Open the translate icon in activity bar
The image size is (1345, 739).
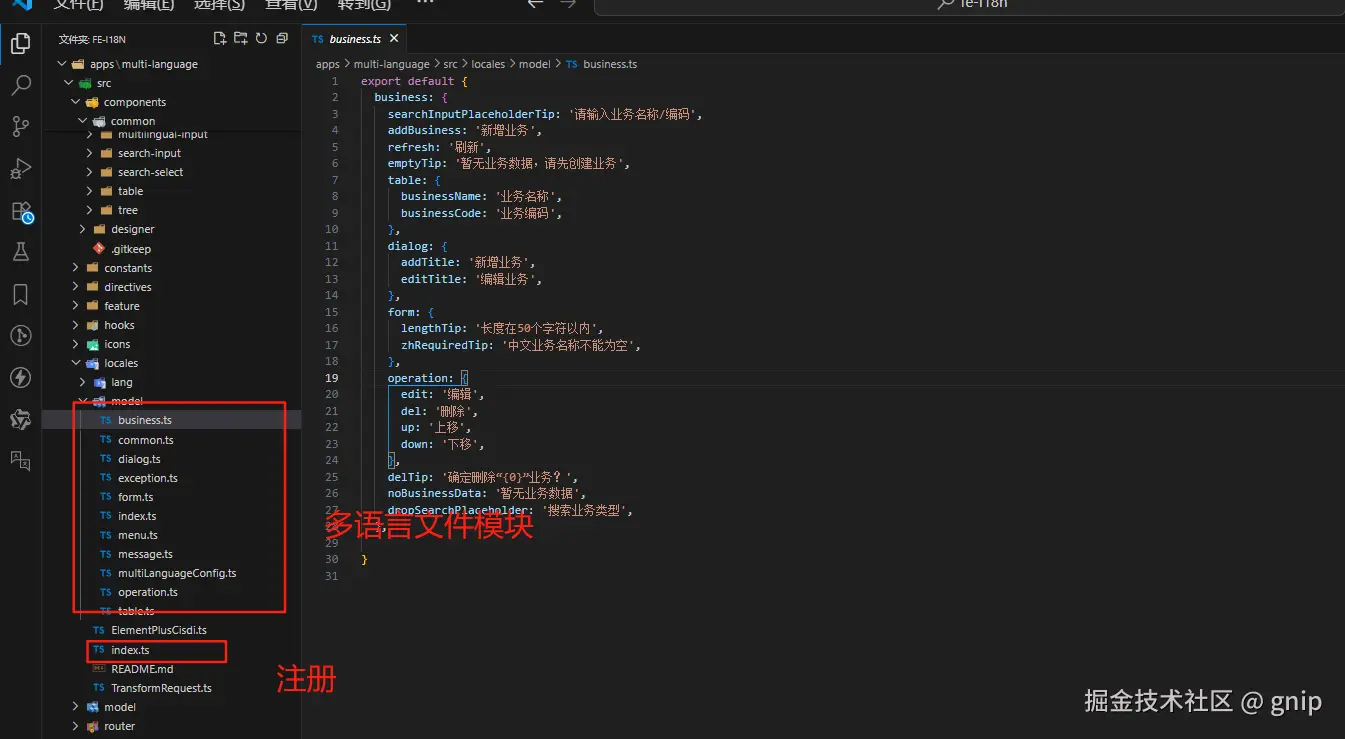point(20,460)
